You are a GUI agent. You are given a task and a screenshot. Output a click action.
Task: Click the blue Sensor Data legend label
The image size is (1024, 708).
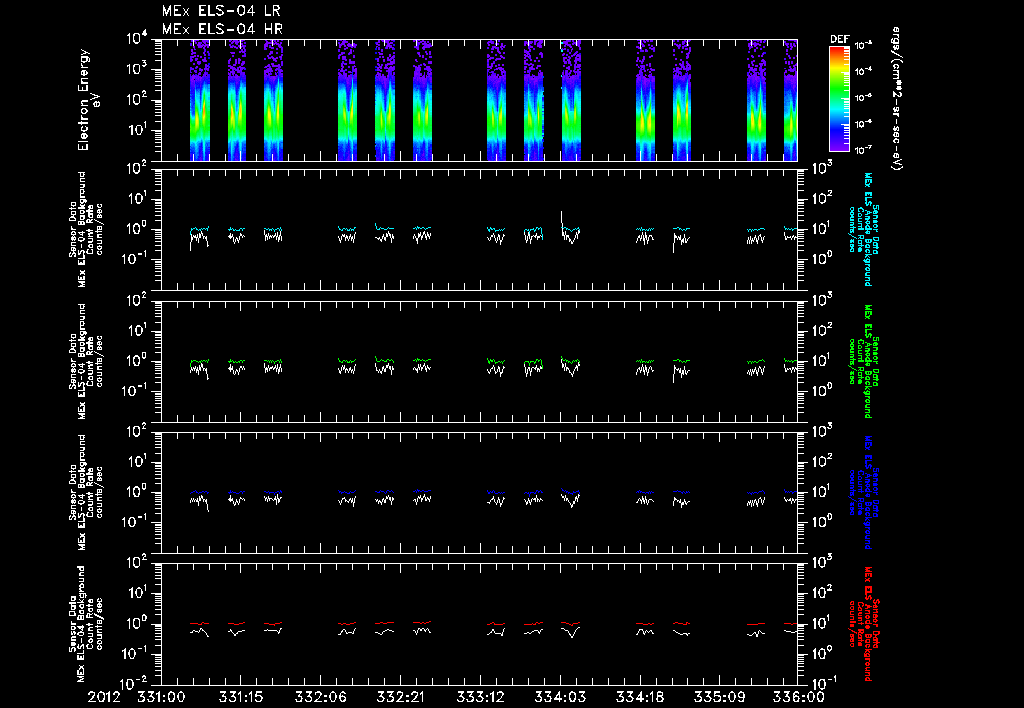tap(864, 492)
